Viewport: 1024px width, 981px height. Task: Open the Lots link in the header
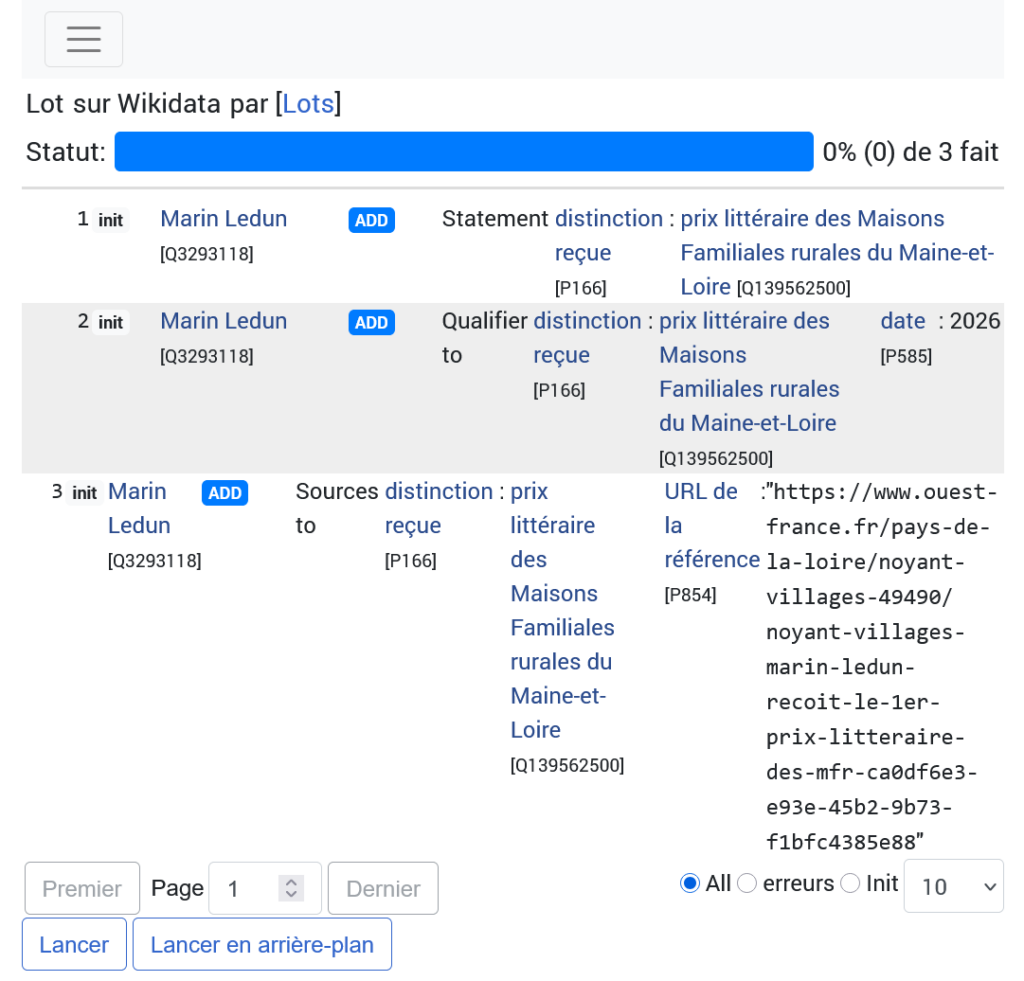pos(308,103)
